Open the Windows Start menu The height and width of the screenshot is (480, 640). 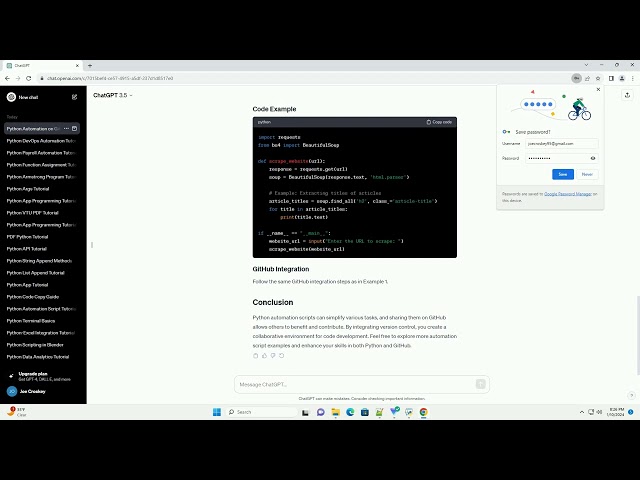tap(217, 412)
